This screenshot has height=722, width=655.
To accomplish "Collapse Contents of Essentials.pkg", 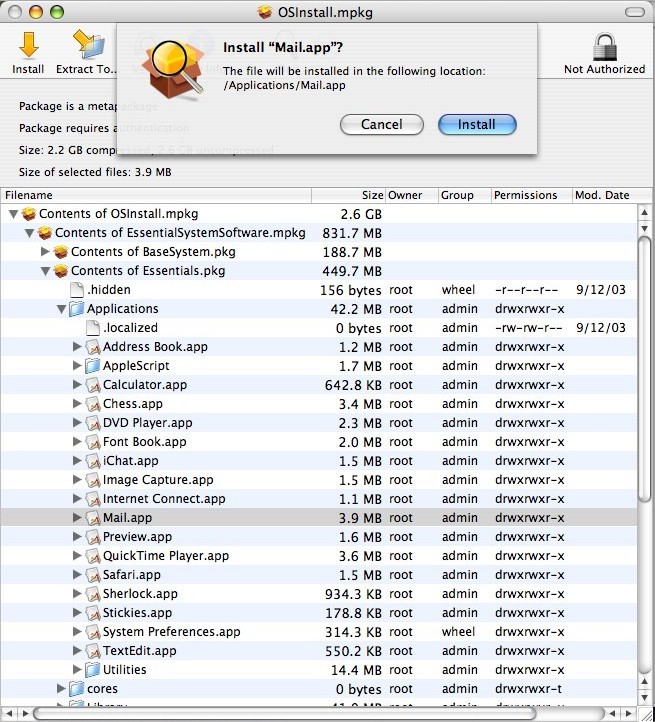I will click(x=45, y=271).
